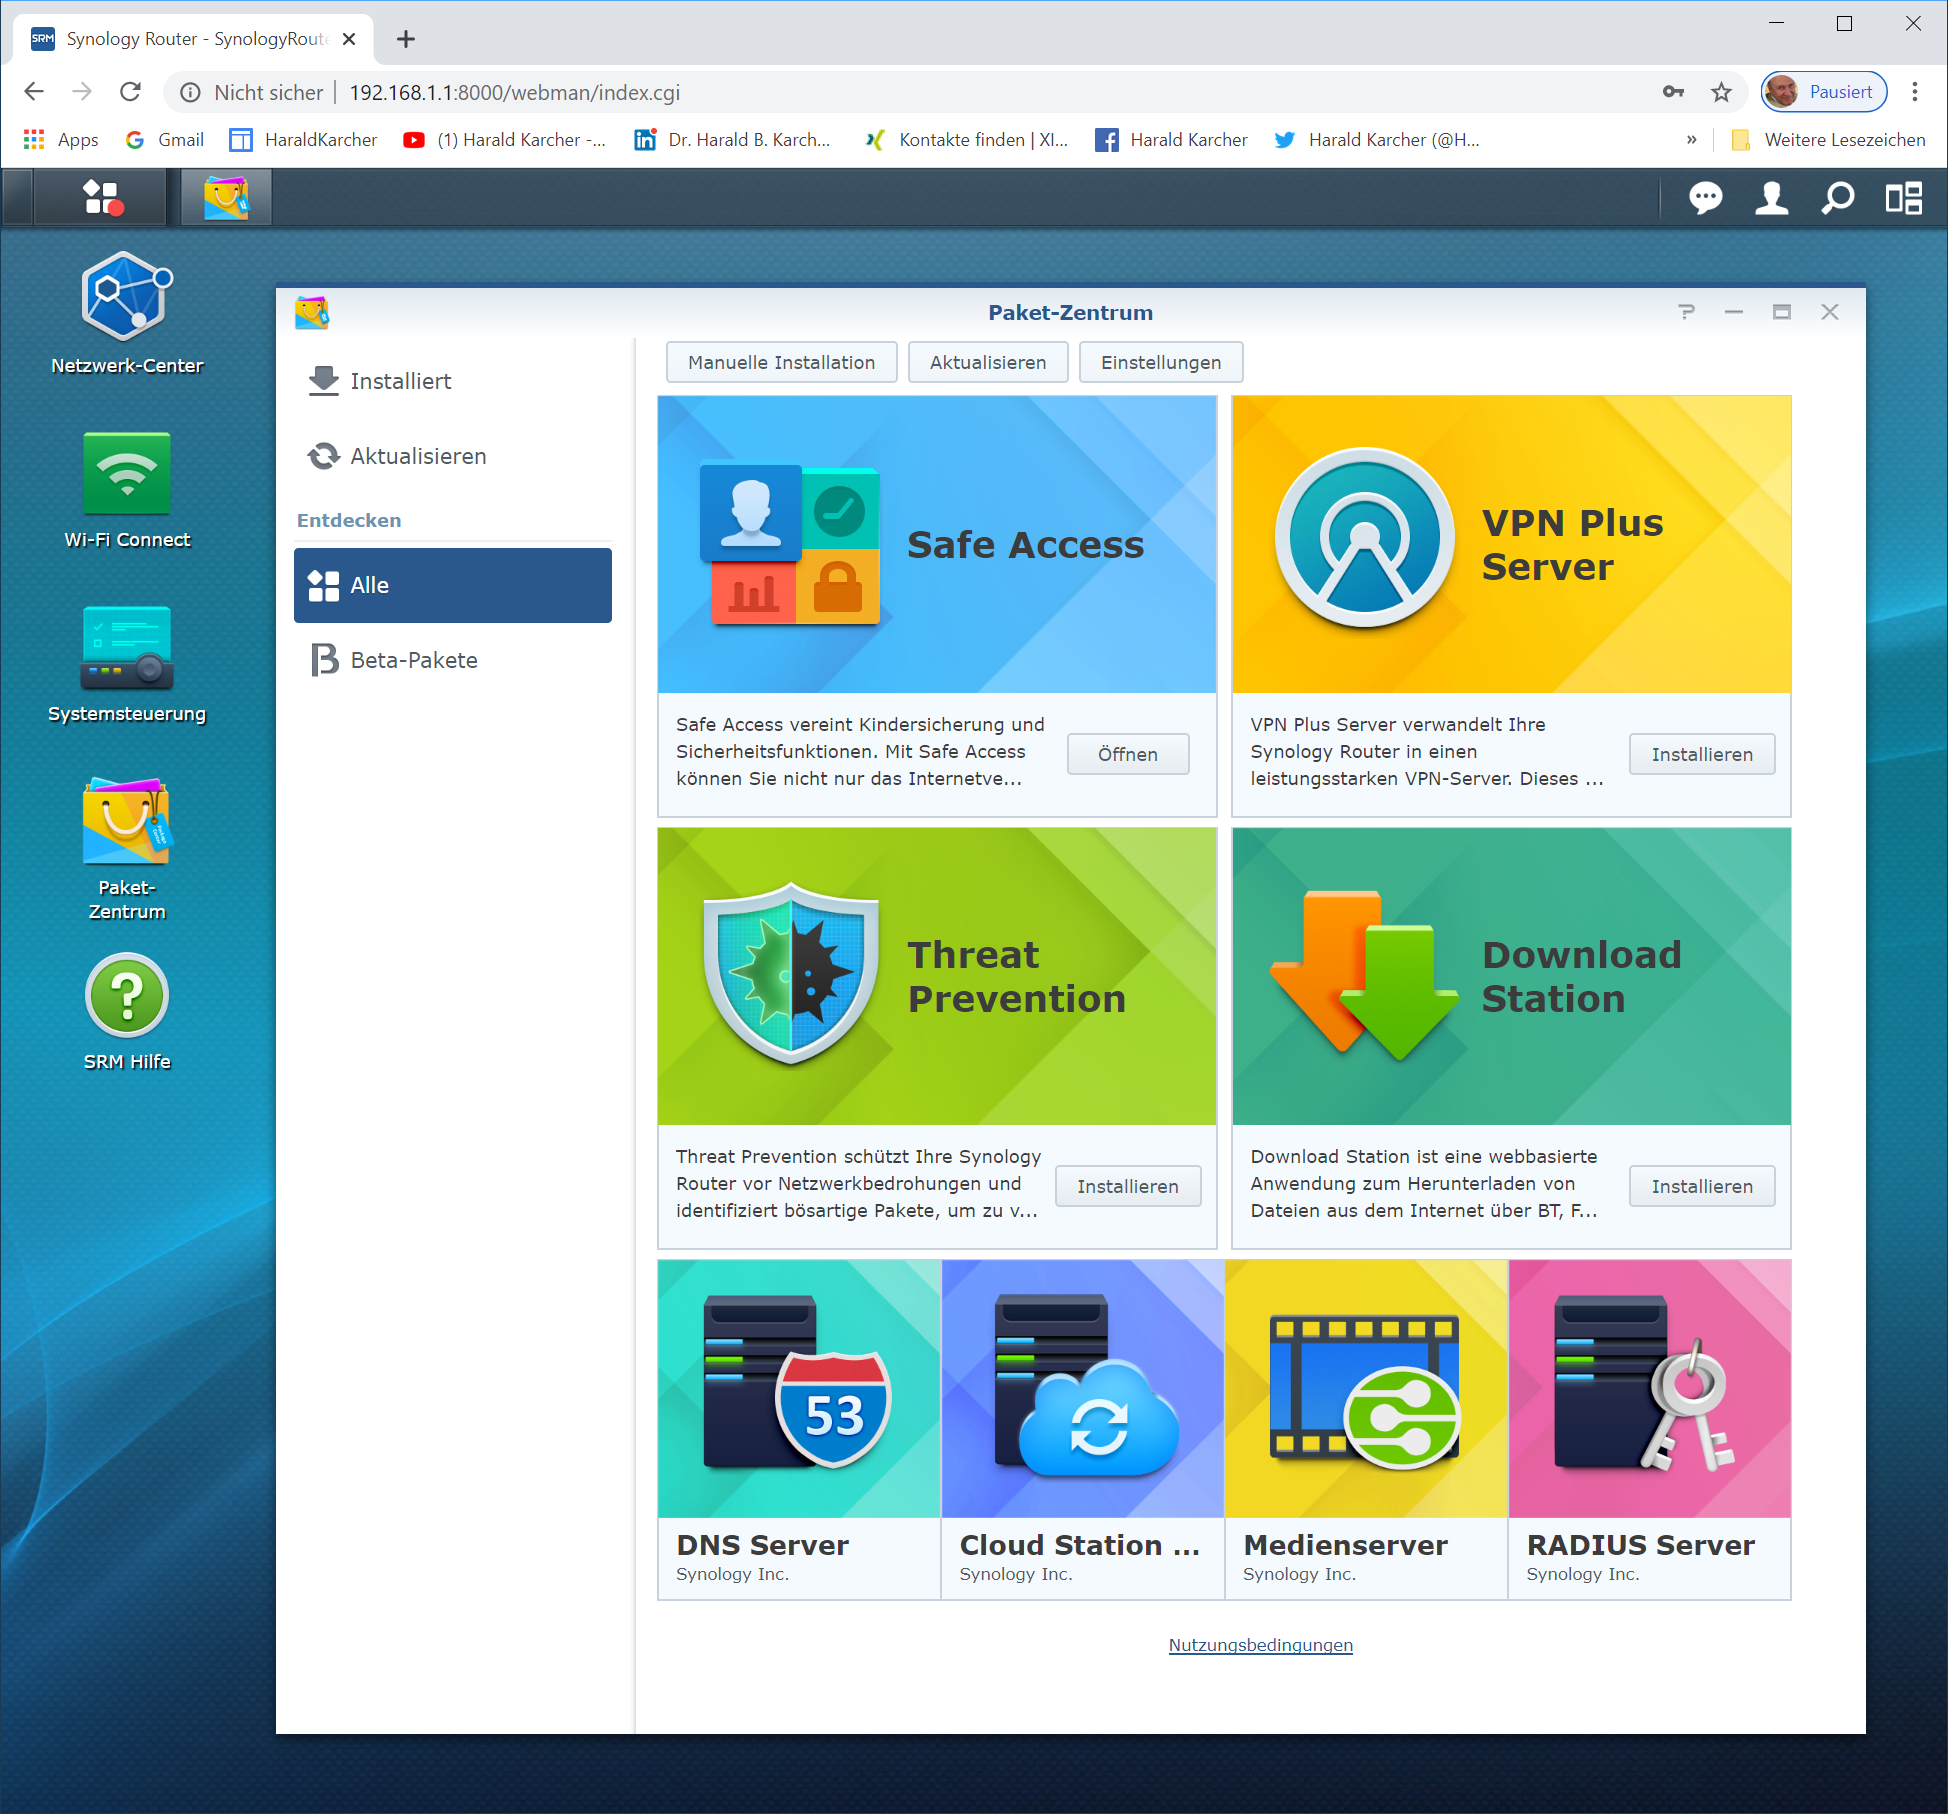Screen dimensions: 1948x1814
Task: Click Öffnen for Safe Access
Action: [x=1127, y=754]
